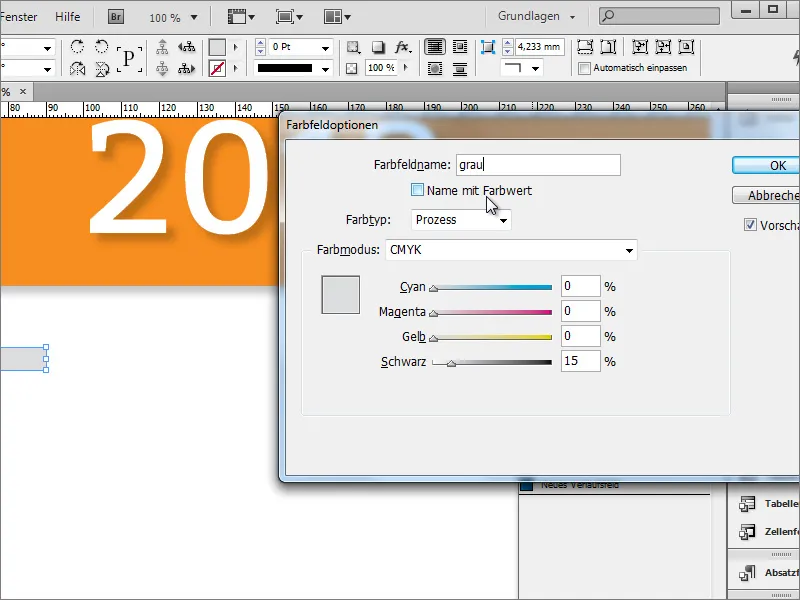Select next object icon
This screenshot has width=800, height=600.
186,68
